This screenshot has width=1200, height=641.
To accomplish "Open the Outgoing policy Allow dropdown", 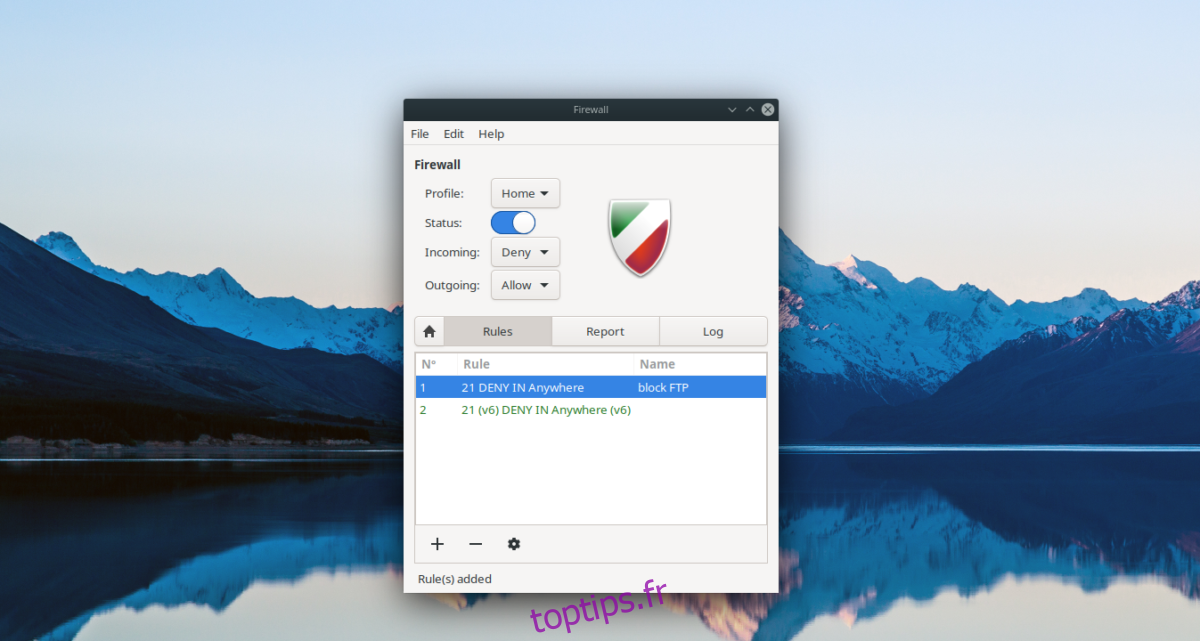I will coord(525,285).
